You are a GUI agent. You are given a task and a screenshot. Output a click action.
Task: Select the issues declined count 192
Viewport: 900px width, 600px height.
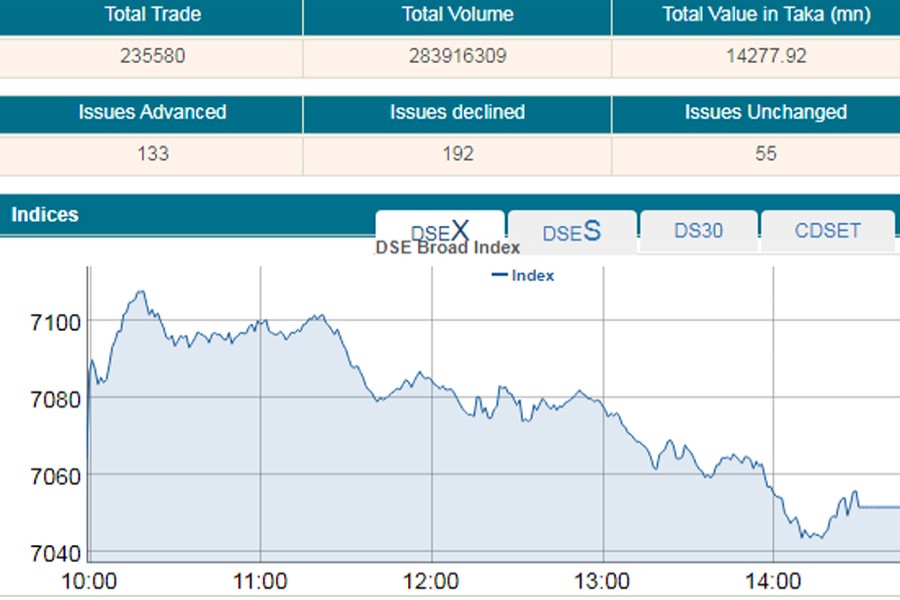click(457, 154)
